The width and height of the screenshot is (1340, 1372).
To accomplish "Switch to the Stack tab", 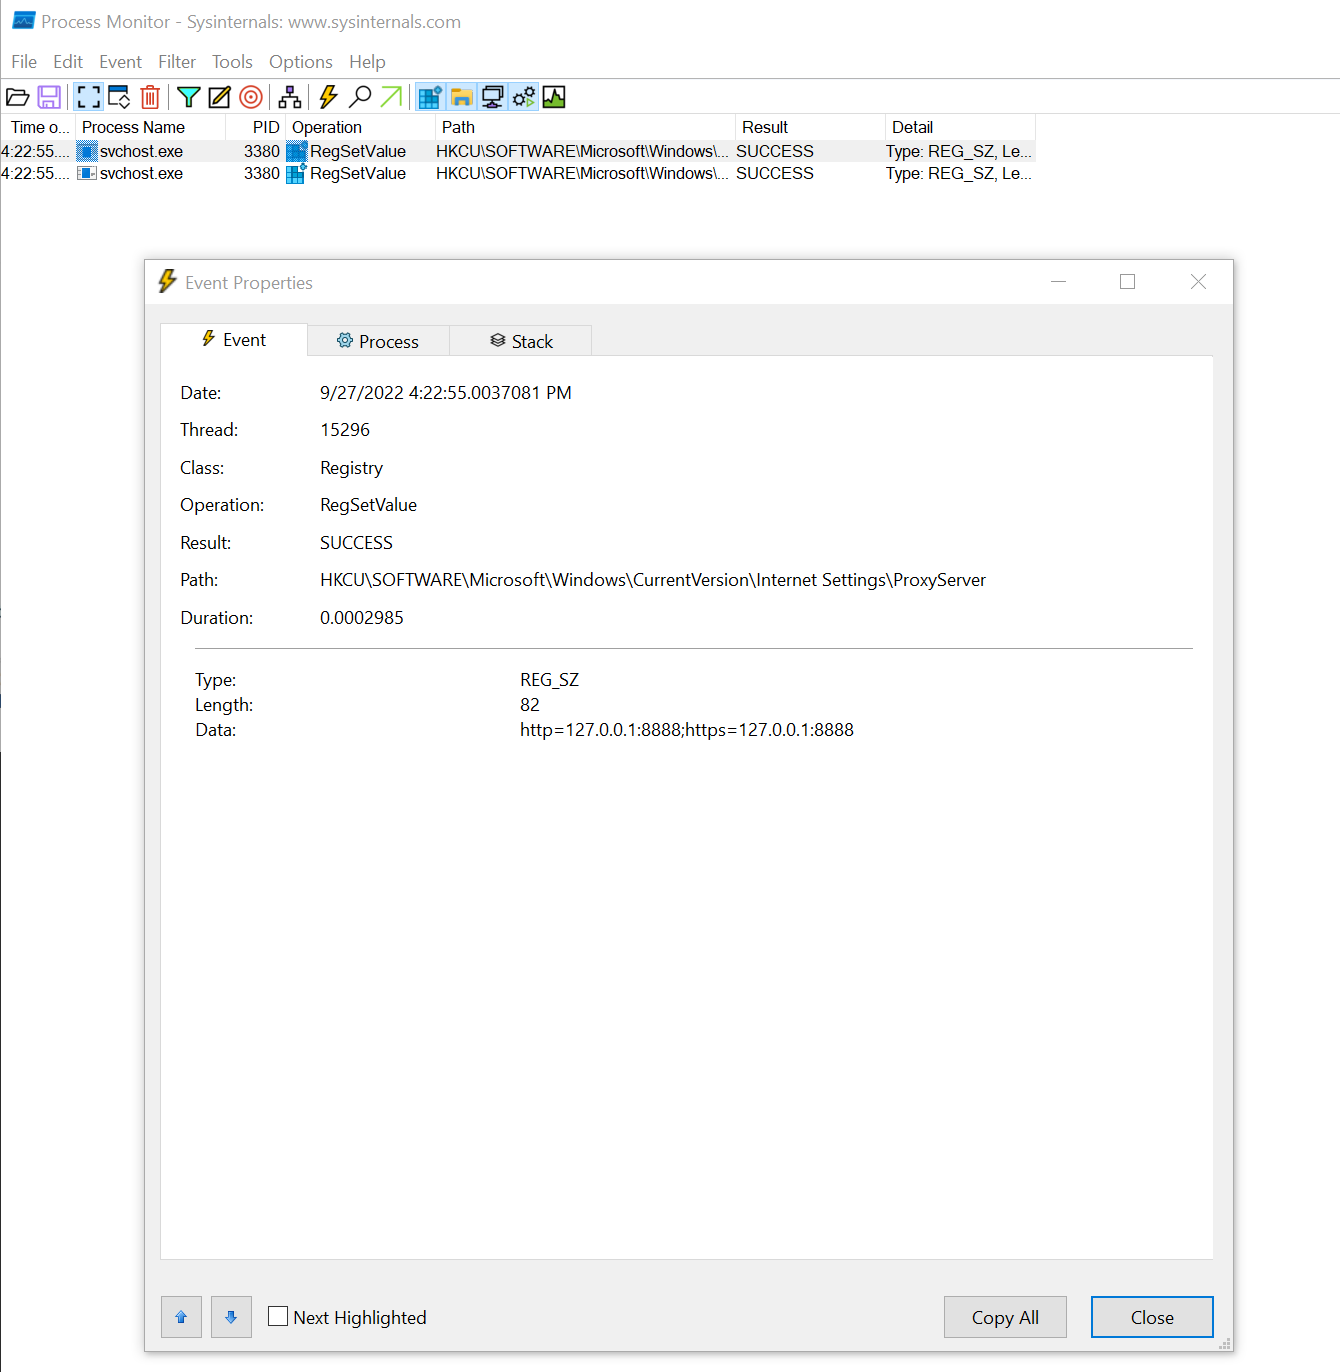I will 520,340.
